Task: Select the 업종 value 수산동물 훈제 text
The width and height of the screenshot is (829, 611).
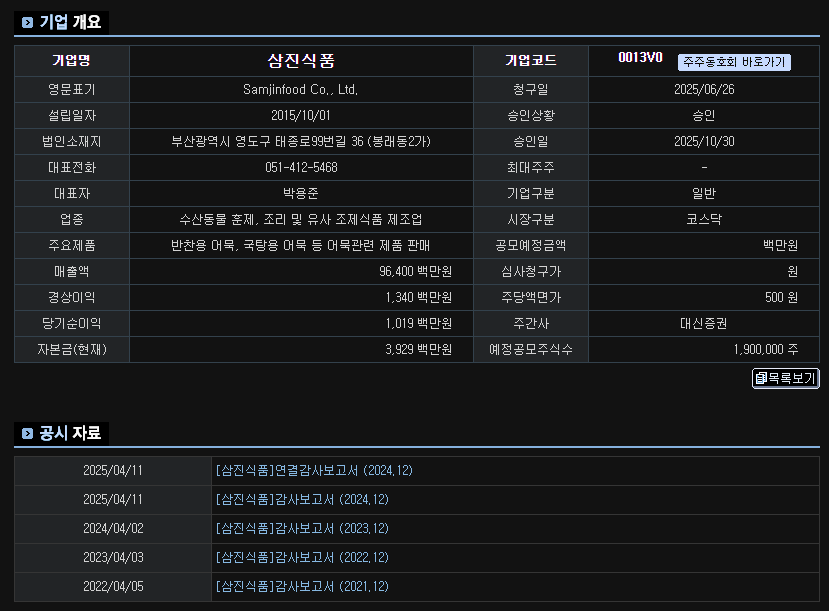Action: coord(217,219)
